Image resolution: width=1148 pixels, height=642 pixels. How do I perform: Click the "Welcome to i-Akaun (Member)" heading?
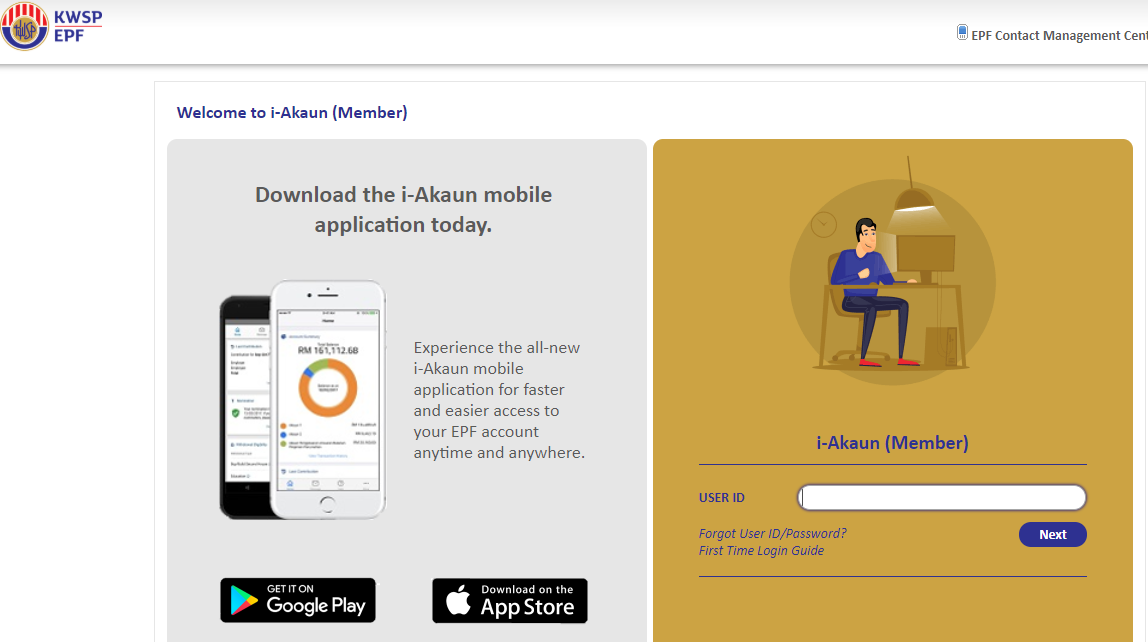pos(292,113)
